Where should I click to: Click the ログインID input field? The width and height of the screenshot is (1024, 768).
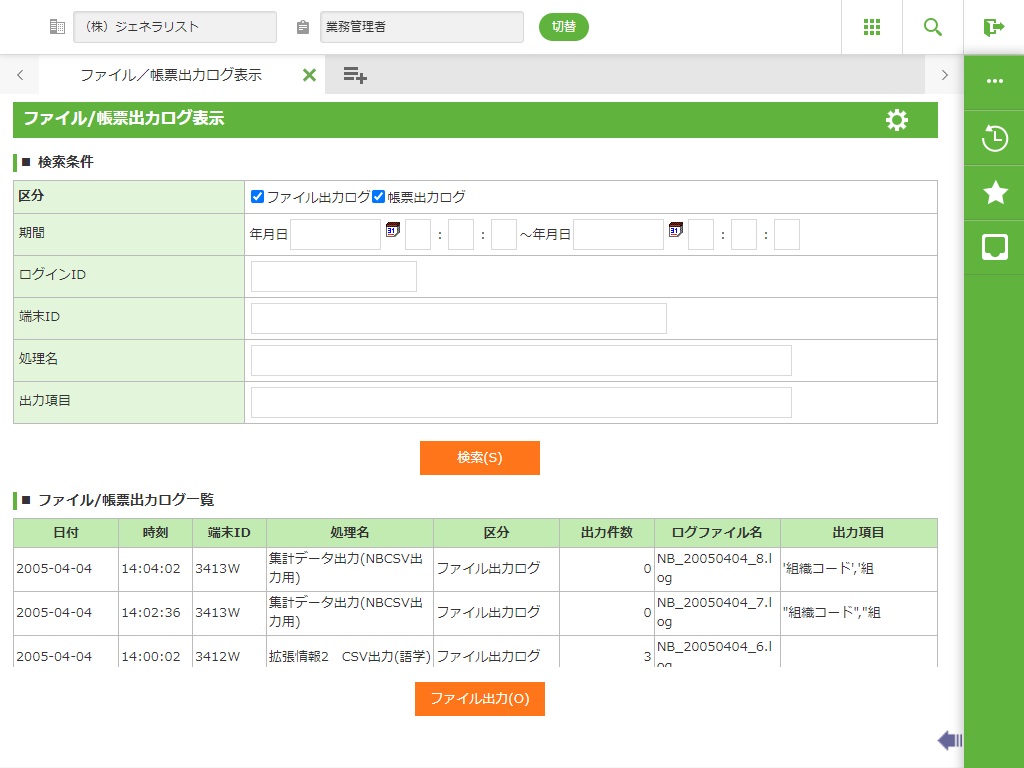334,277
